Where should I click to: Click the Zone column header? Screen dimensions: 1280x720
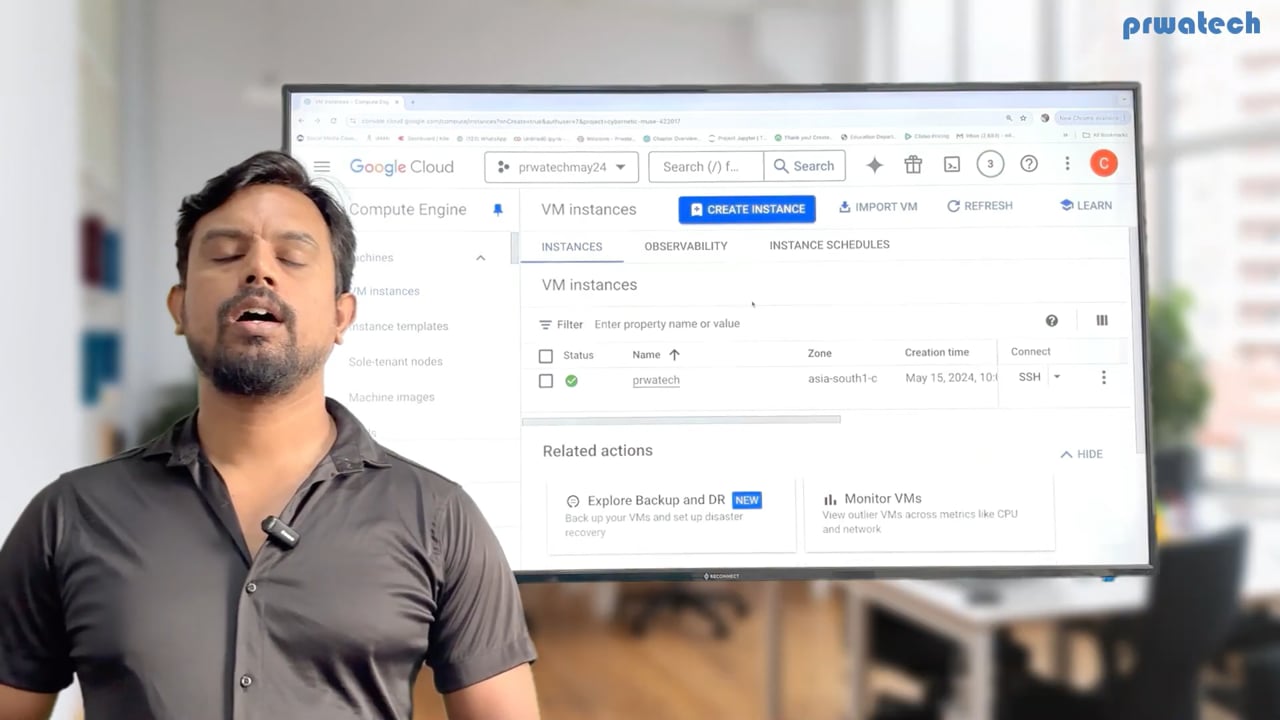820,353
